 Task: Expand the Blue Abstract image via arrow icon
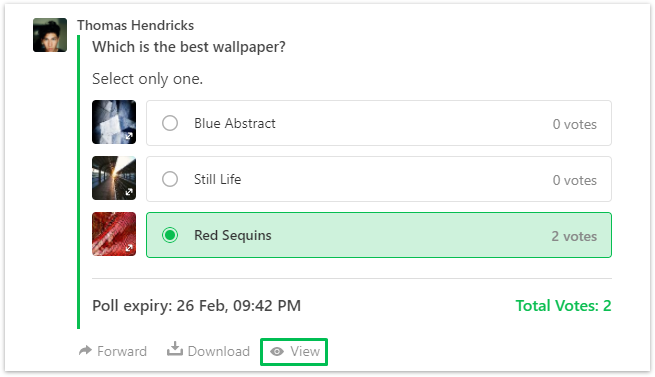click(x=129, y=136)
